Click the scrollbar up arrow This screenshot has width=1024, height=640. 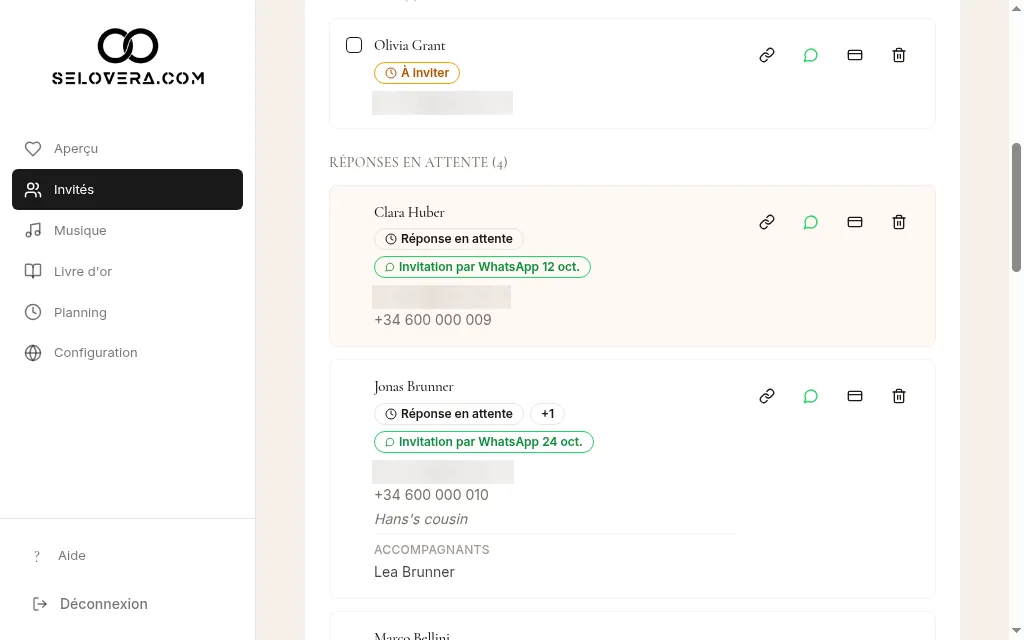click(1016, 7)
